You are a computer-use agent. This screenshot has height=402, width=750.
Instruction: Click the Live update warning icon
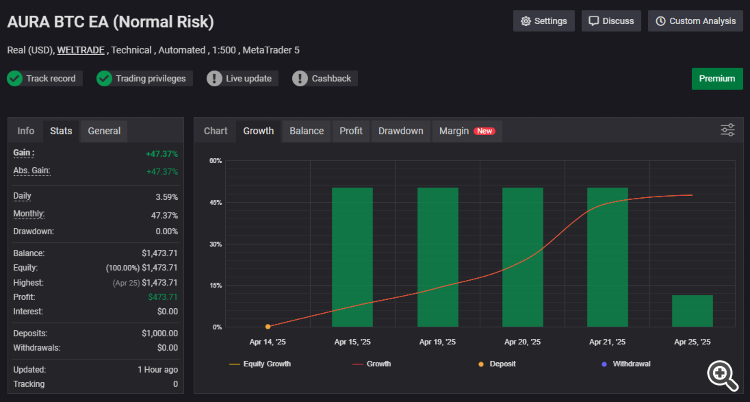215,78
